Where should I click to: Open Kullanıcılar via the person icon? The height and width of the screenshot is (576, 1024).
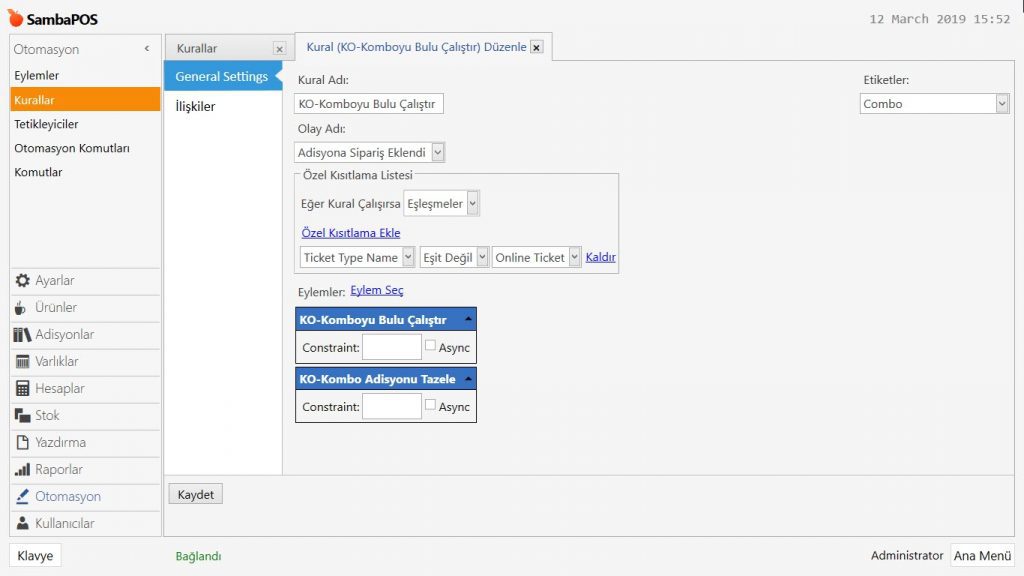(23, 524)
